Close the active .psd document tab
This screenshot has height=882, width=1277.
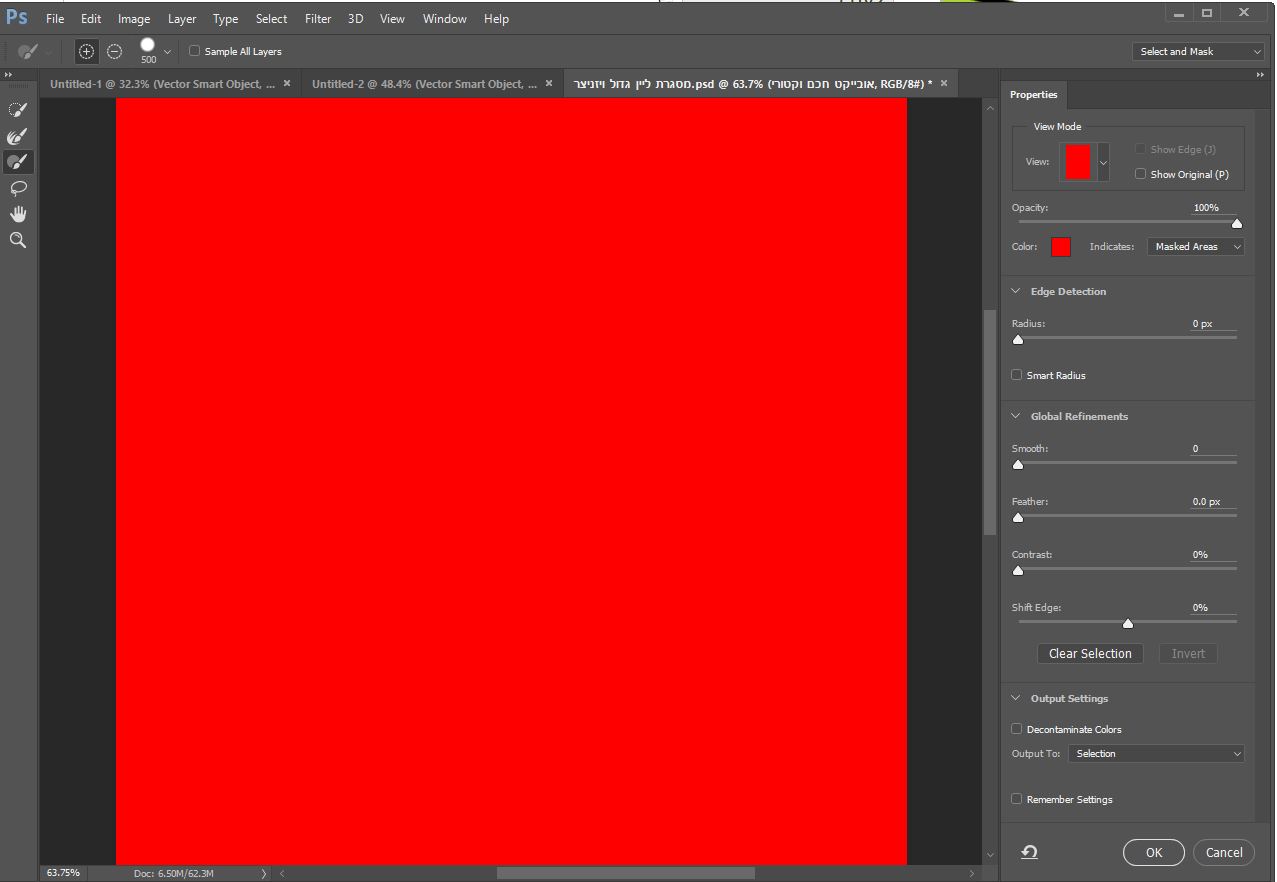pos(944,84)
